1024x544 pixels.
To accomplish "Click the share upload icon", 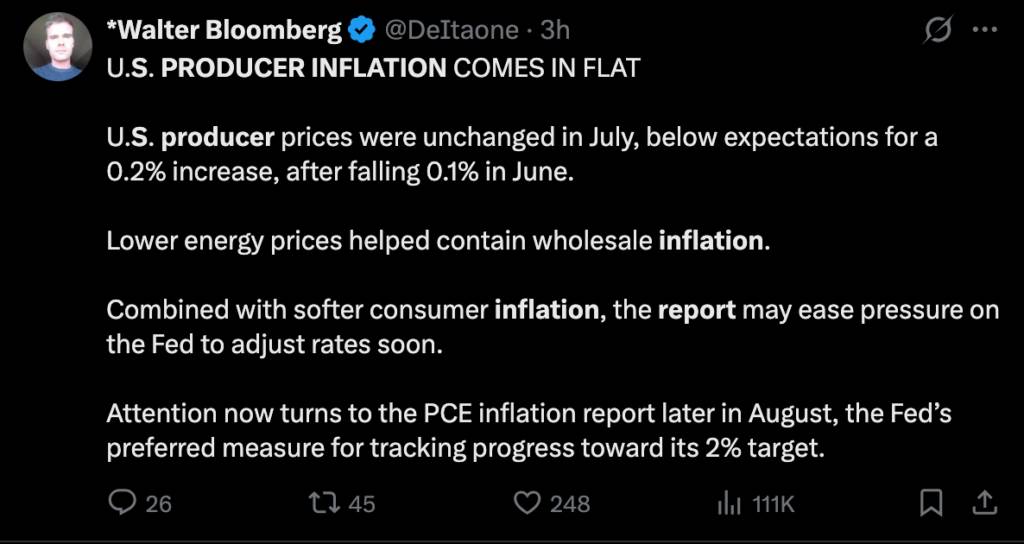I will (984, 503).
